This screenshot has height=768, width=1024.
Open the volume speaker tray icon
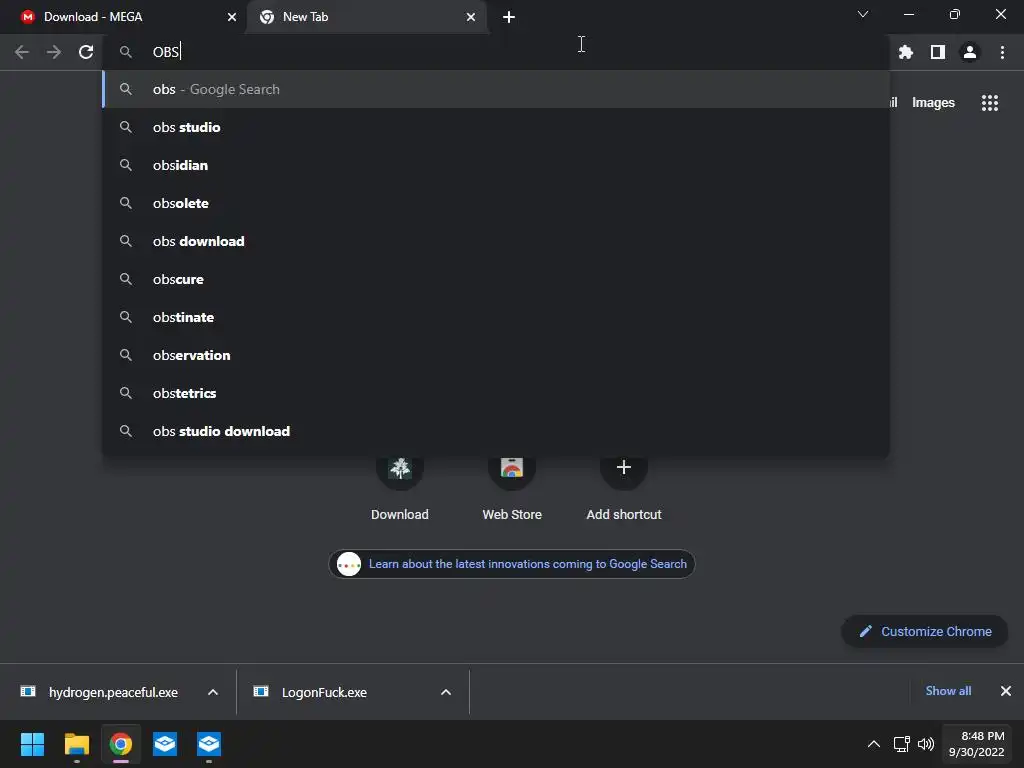(925, 744)
